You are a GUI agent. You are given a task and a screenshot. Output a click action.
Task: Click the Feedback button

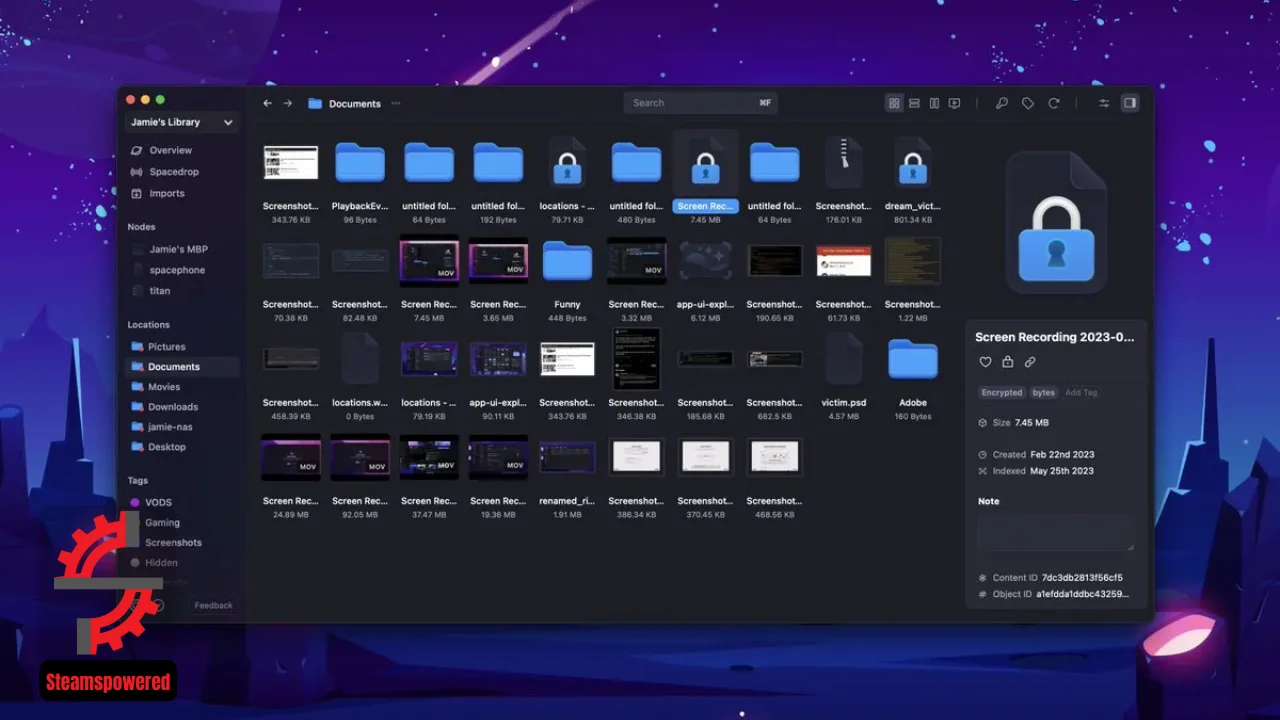[213, 605]
